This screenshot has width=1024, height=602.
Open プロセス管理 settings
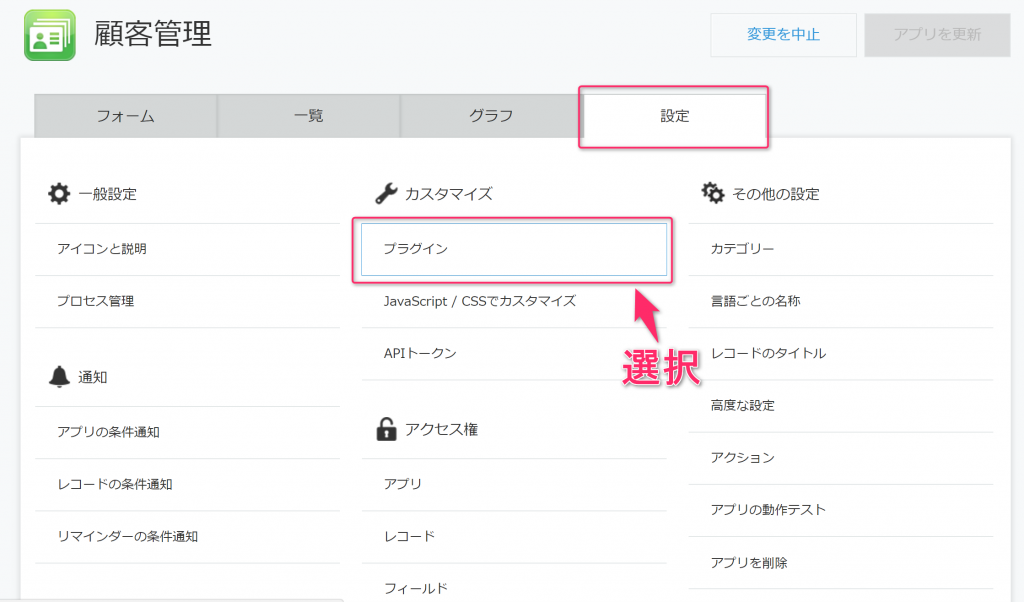187,302
